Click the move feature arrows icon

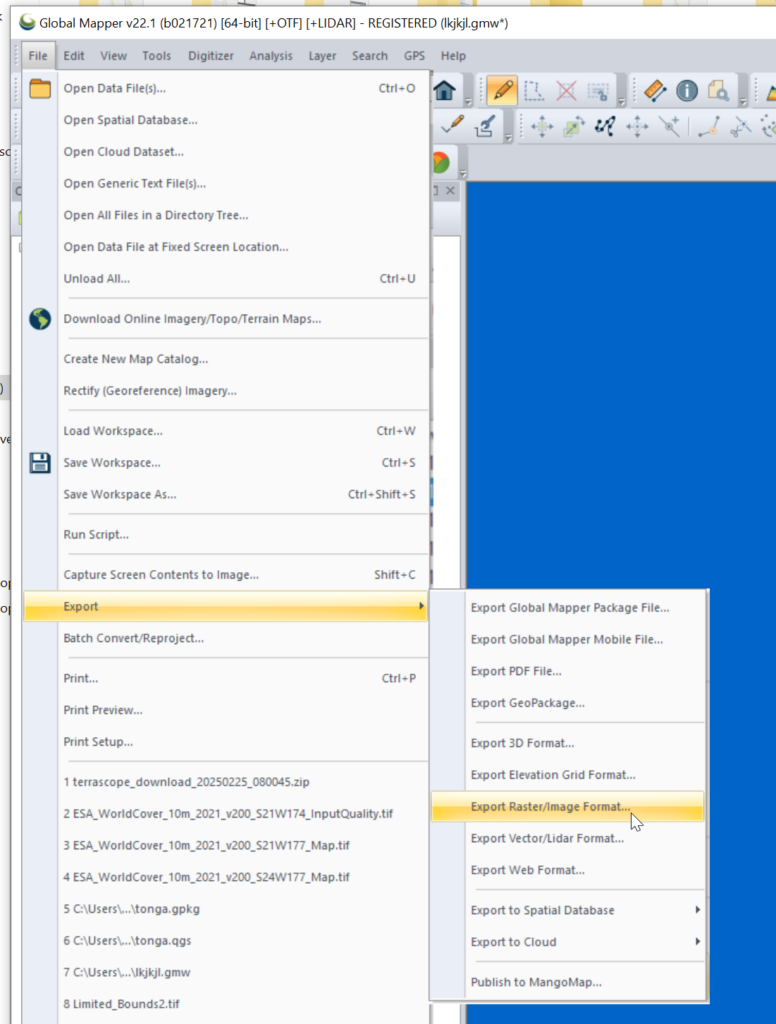coord(542,125)
